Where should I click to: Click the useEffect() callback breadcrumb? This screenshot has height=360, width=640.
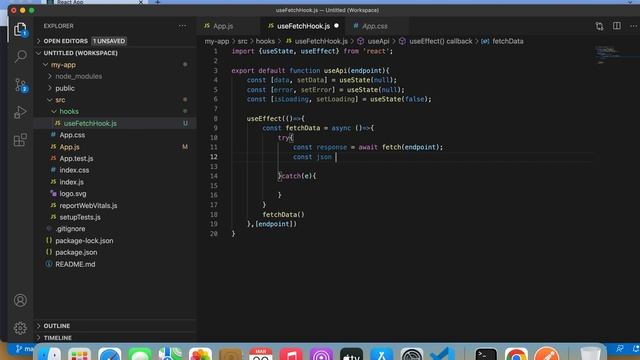coord(440,41)
